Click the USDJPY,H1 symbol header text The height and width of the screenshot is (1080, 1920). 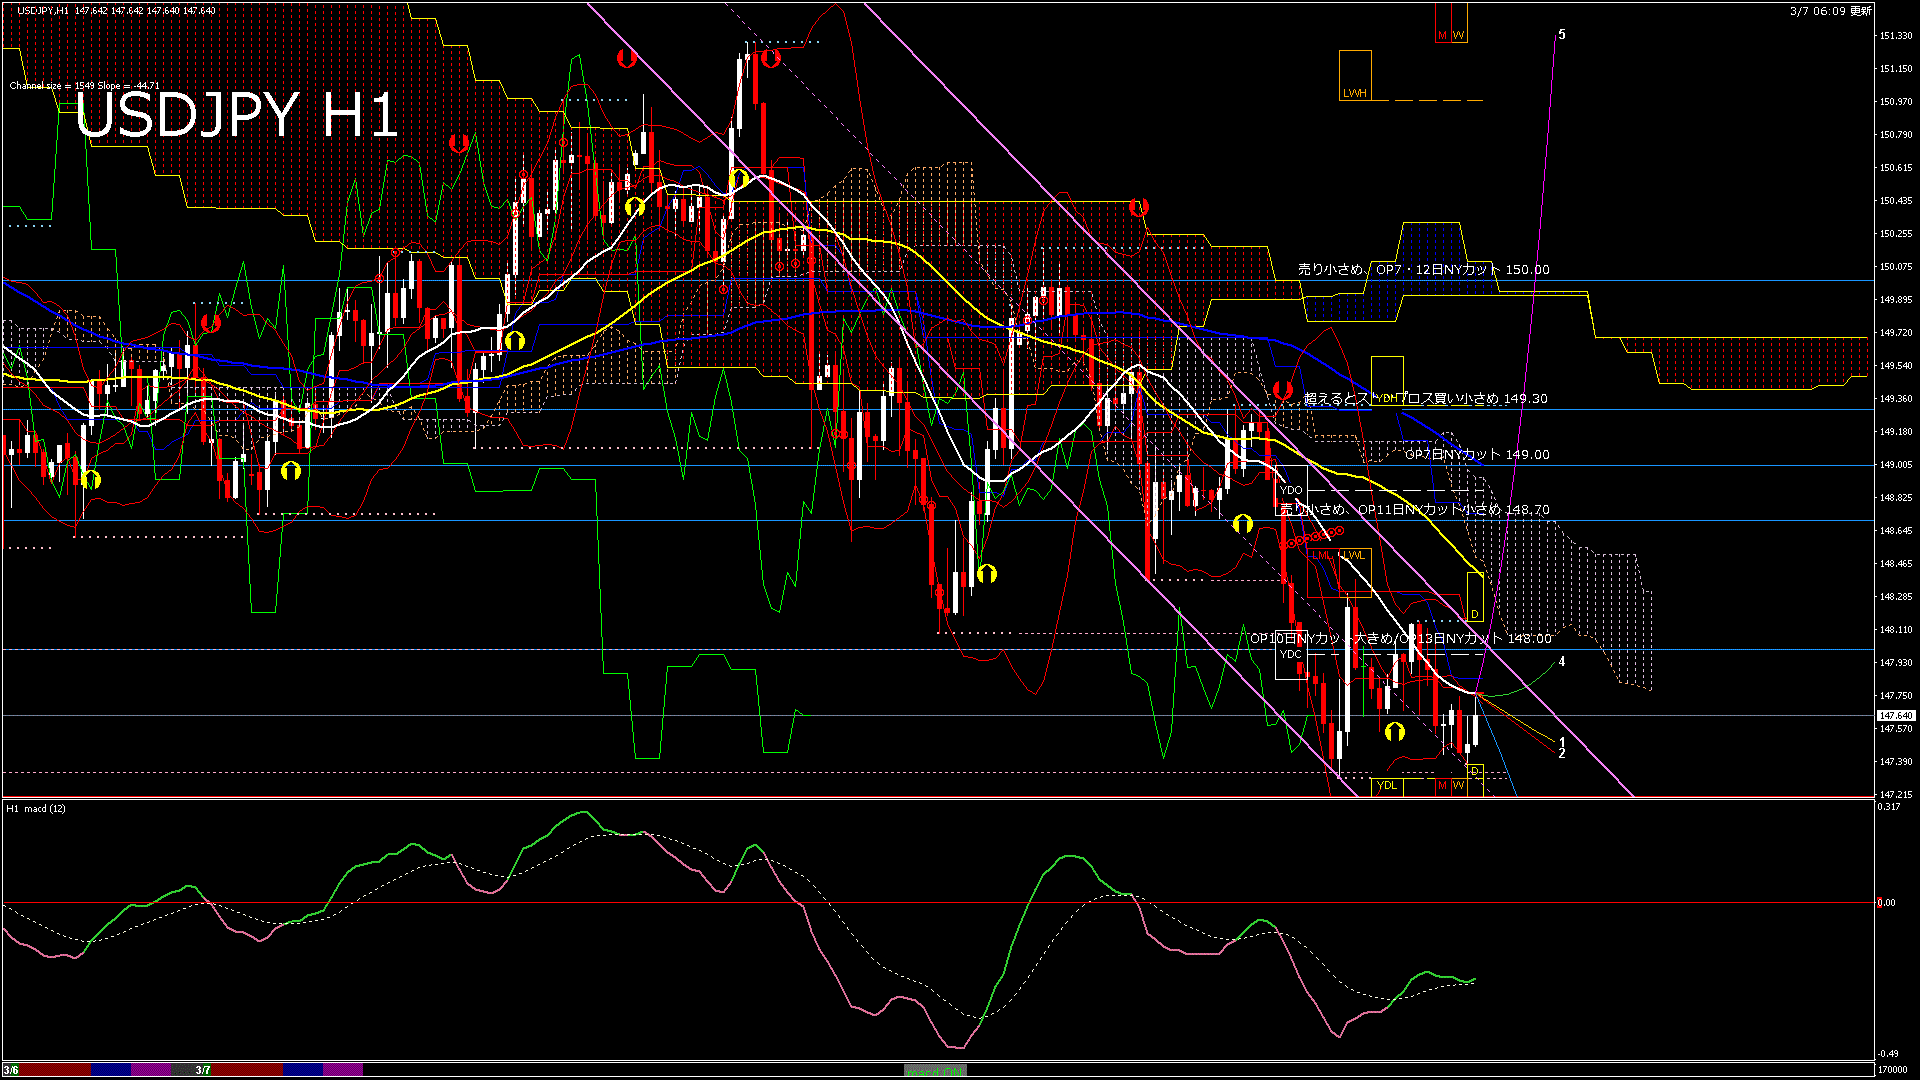coord(43,10)
